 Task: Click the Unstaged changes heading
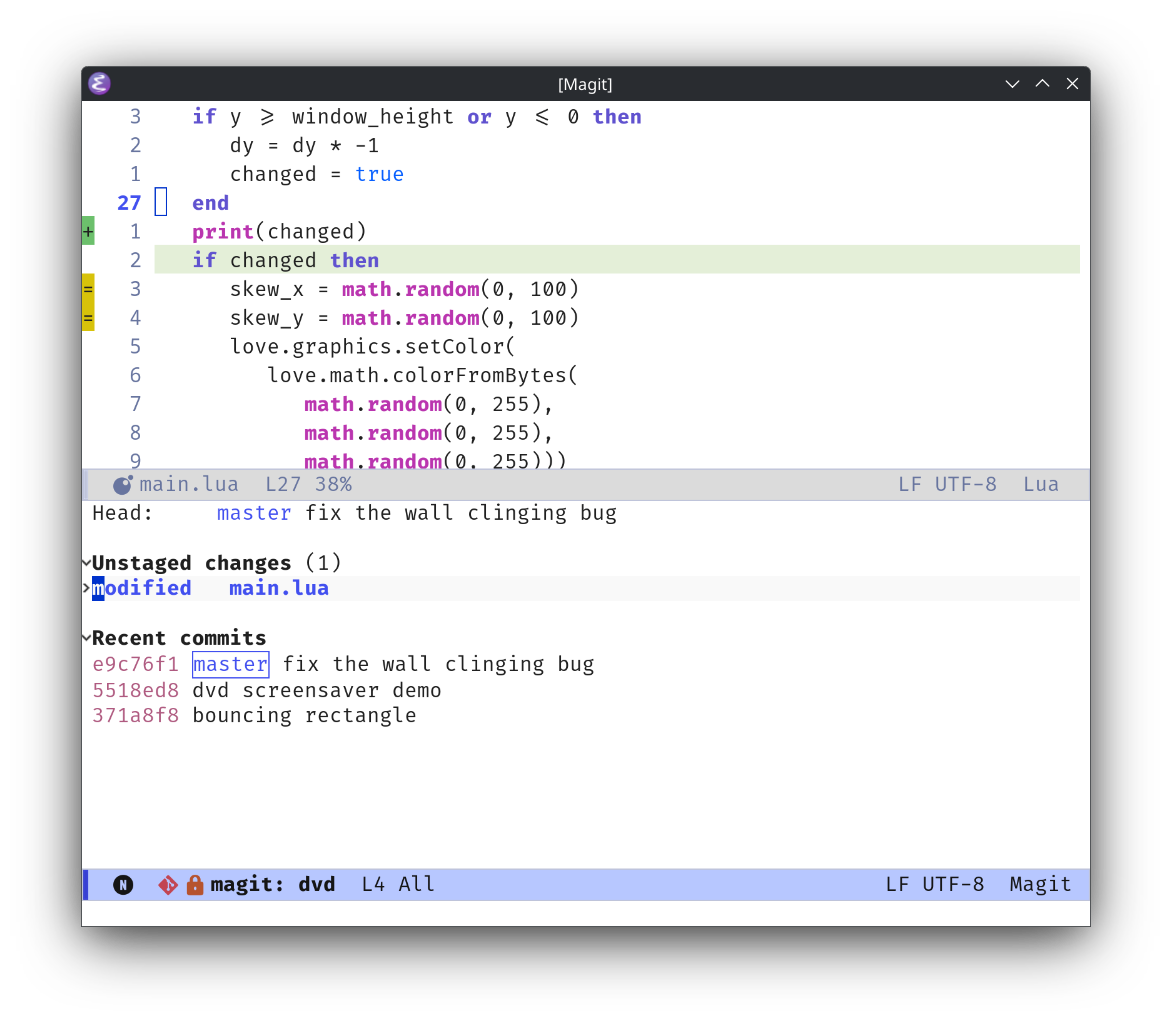tap(191, 563)
